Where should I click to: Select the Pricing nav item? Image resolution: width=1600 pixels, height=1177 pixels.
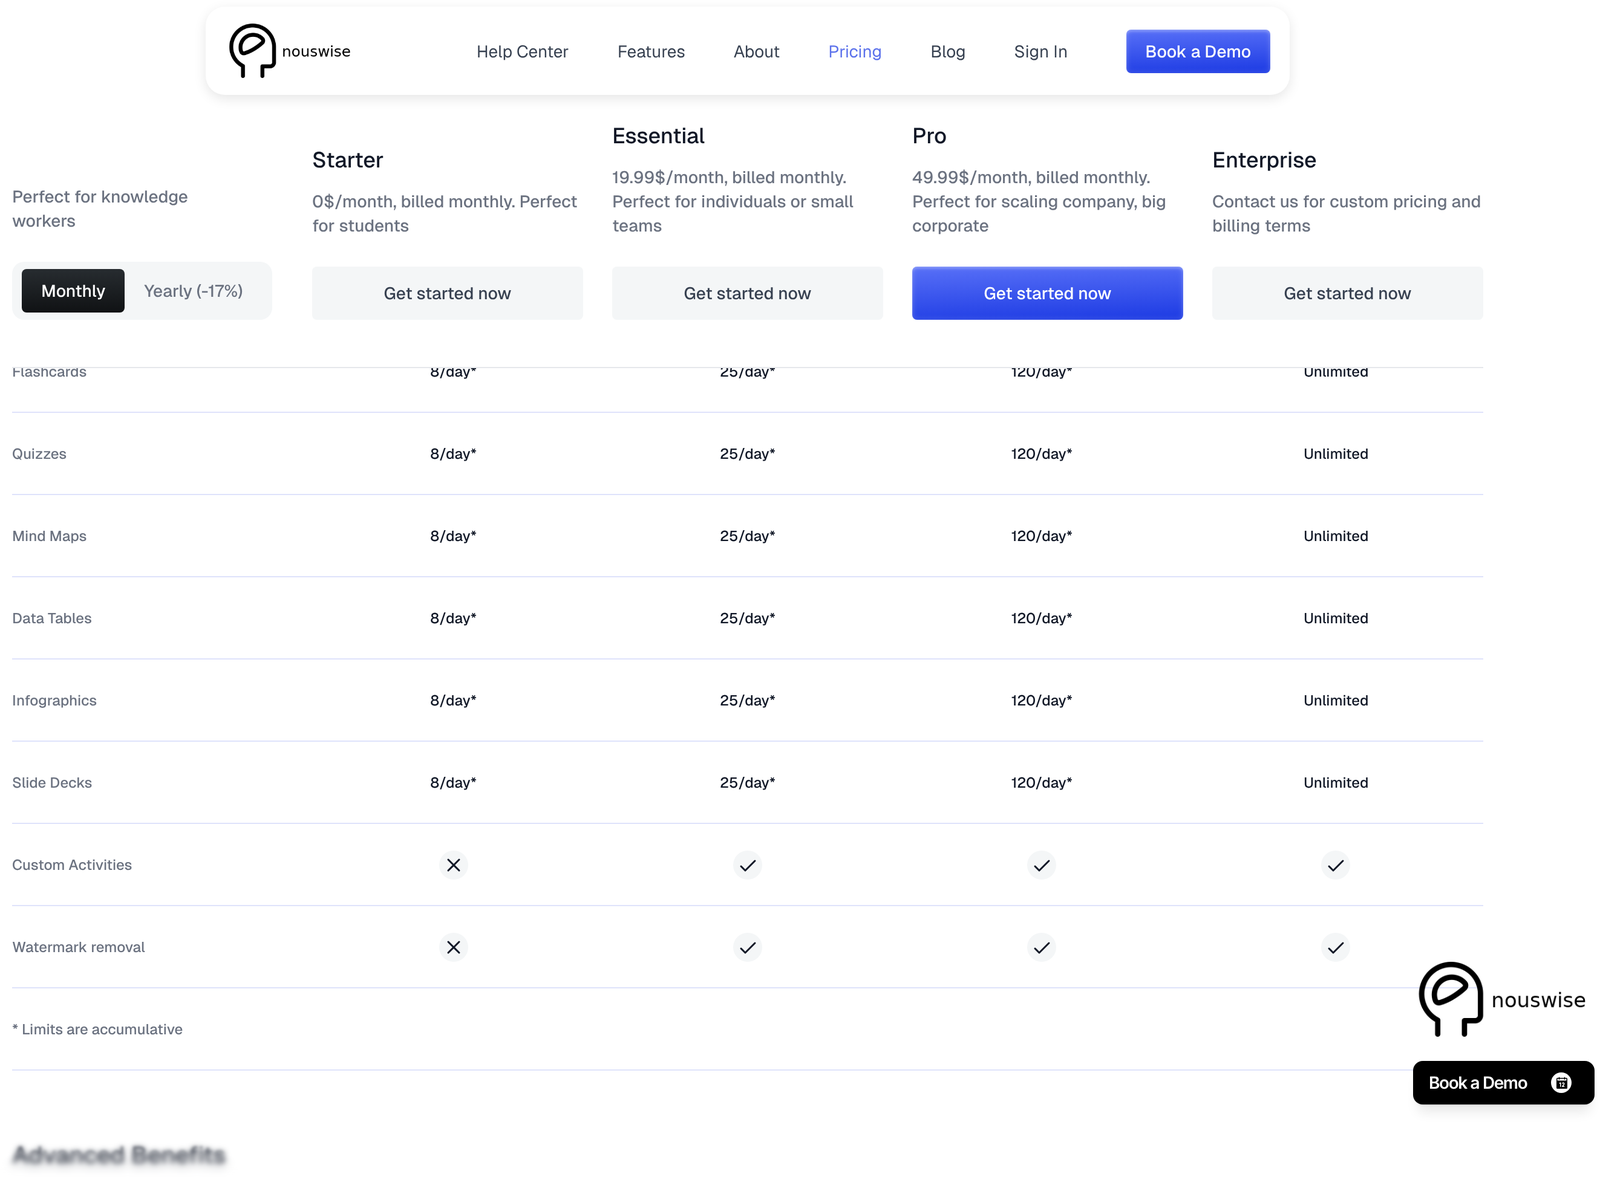pyautogui.click(x=855, y=52)
